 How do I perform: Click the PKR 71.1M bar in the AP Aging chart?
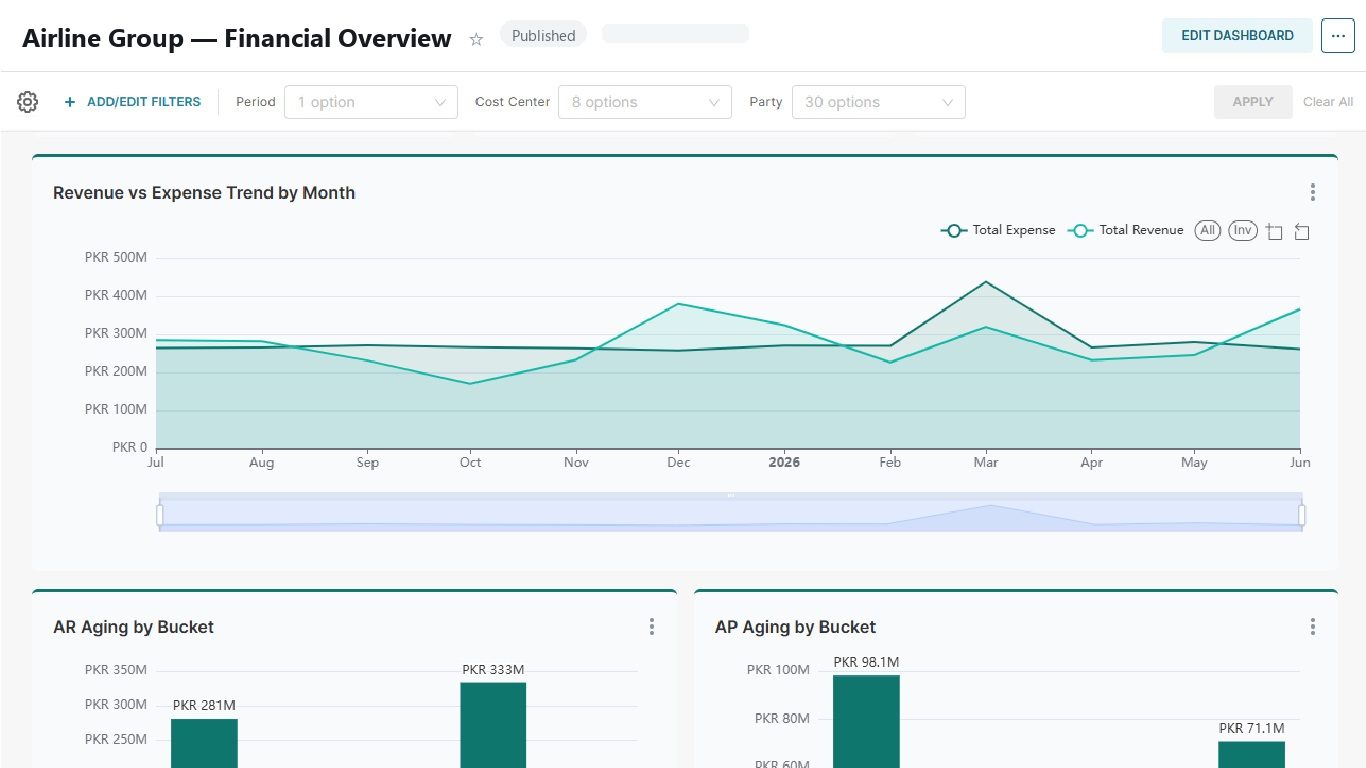tap(1251, 754)
